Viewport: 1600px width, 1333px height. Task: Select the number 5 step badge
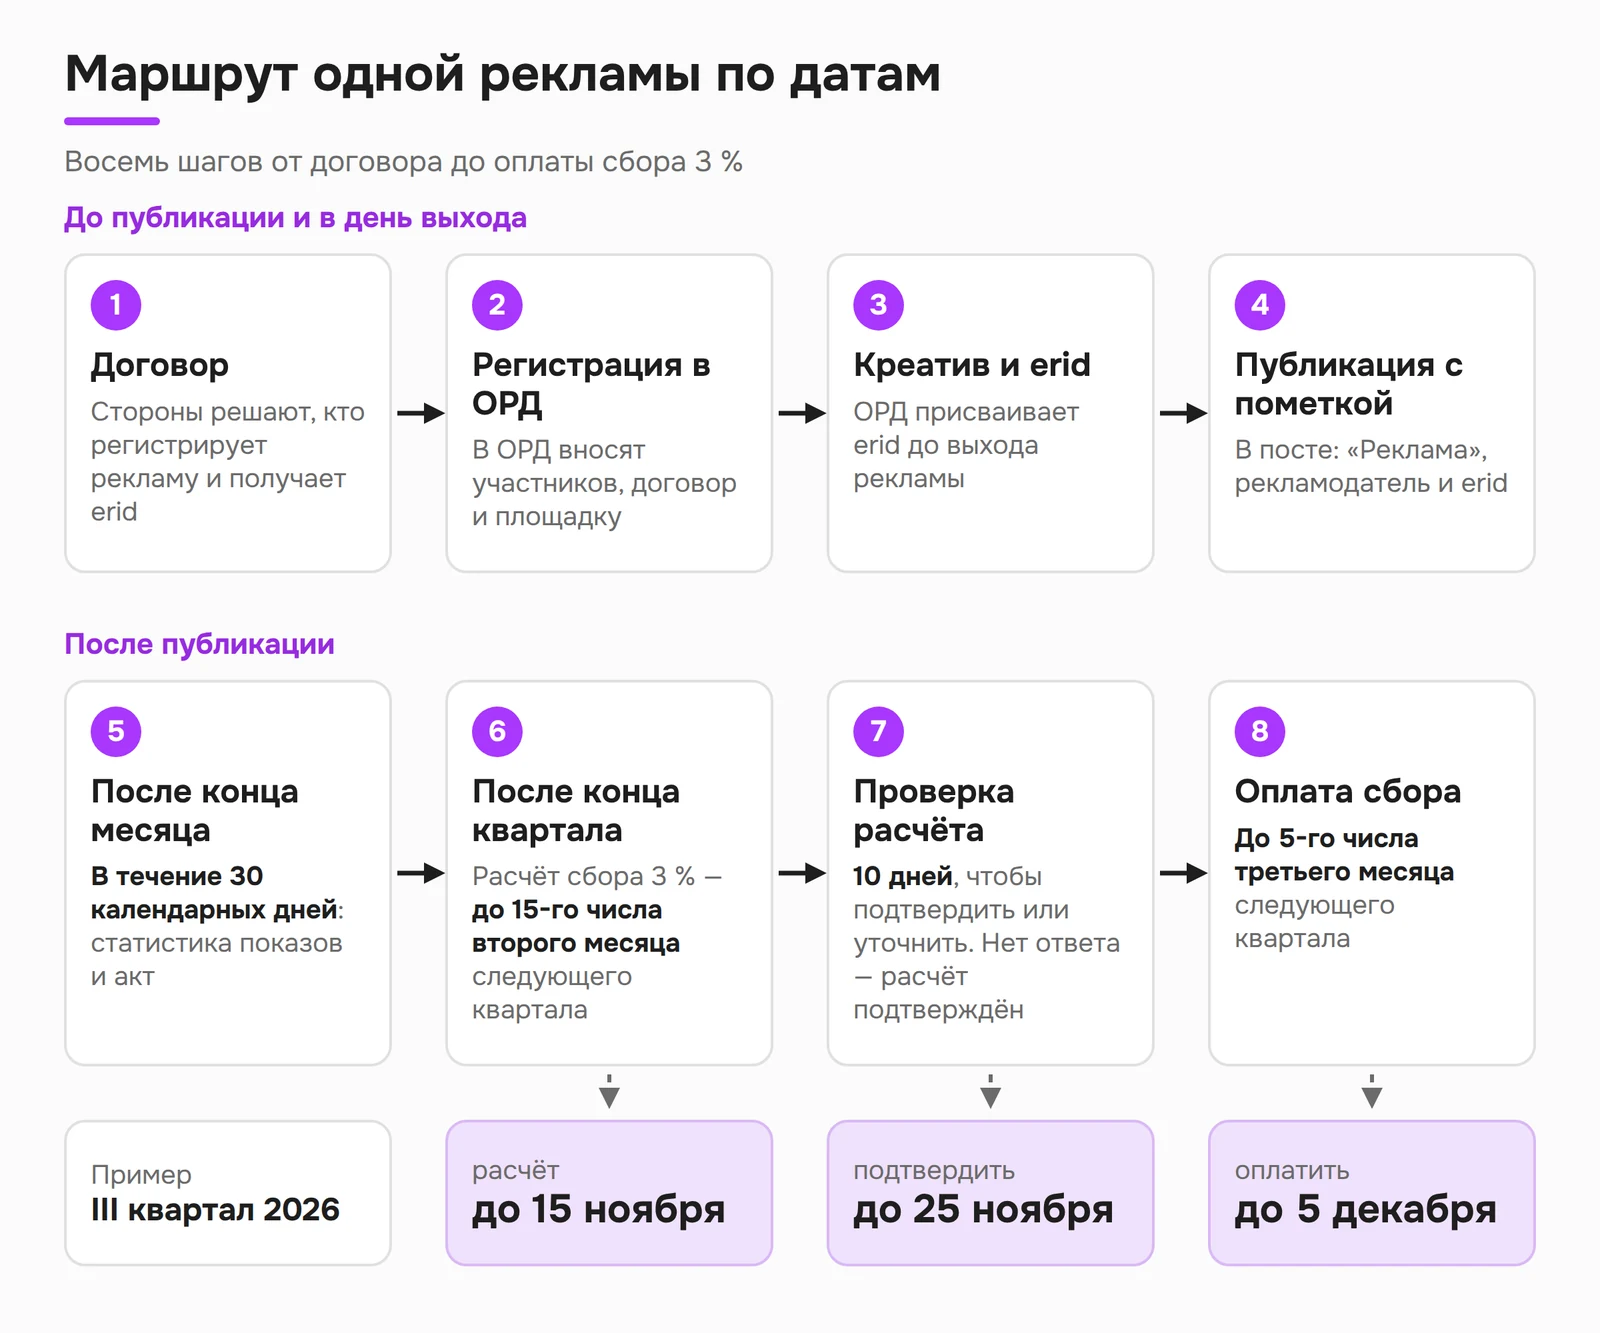click(x=116, y=731)
